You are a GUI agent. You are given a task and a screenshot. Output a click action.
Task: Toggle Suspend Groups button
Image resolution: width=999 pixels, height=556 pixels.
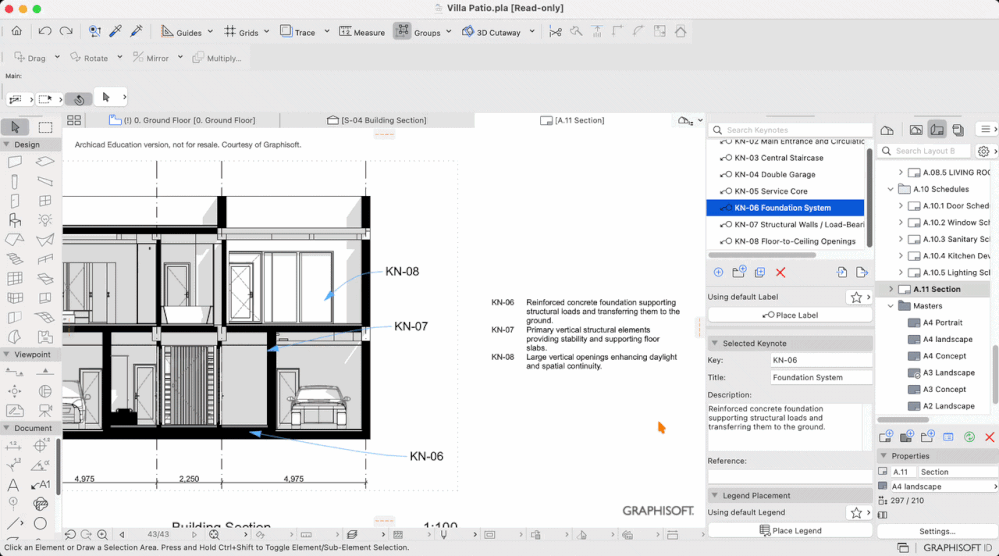click(x=402, y=31)
